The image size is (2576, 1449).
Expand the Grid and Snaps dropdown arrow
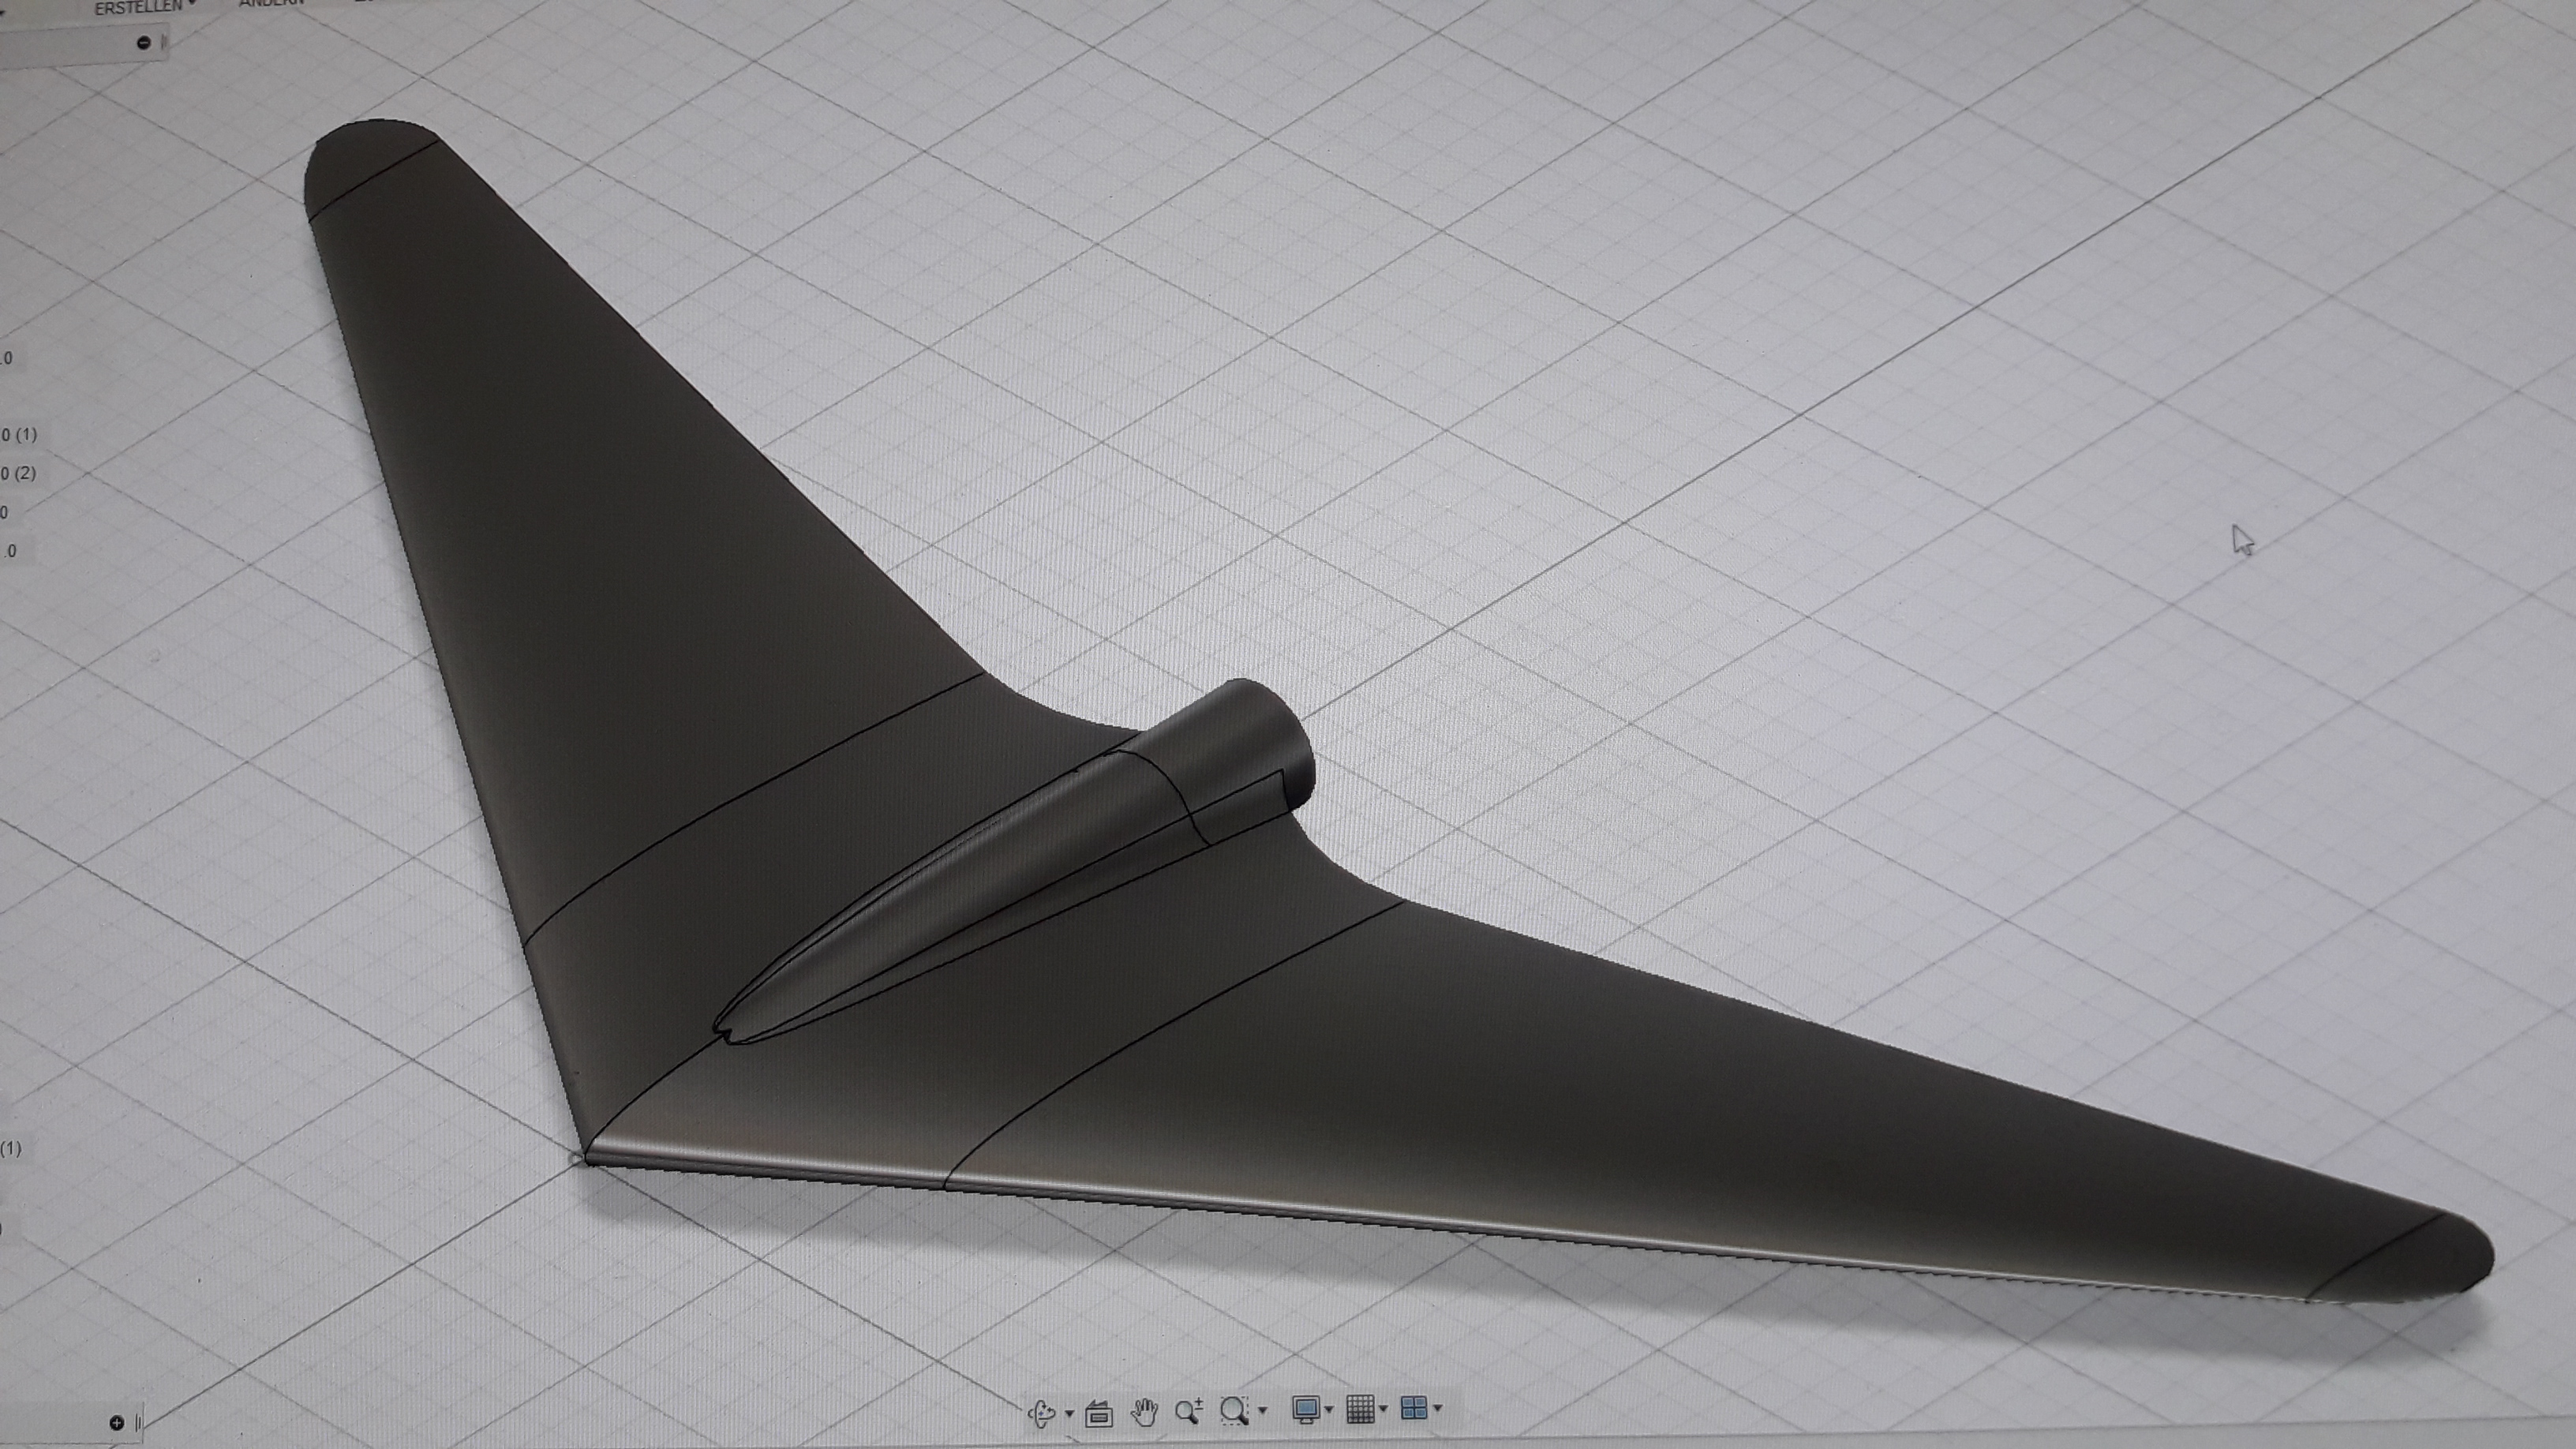tap(1383, 1409)
